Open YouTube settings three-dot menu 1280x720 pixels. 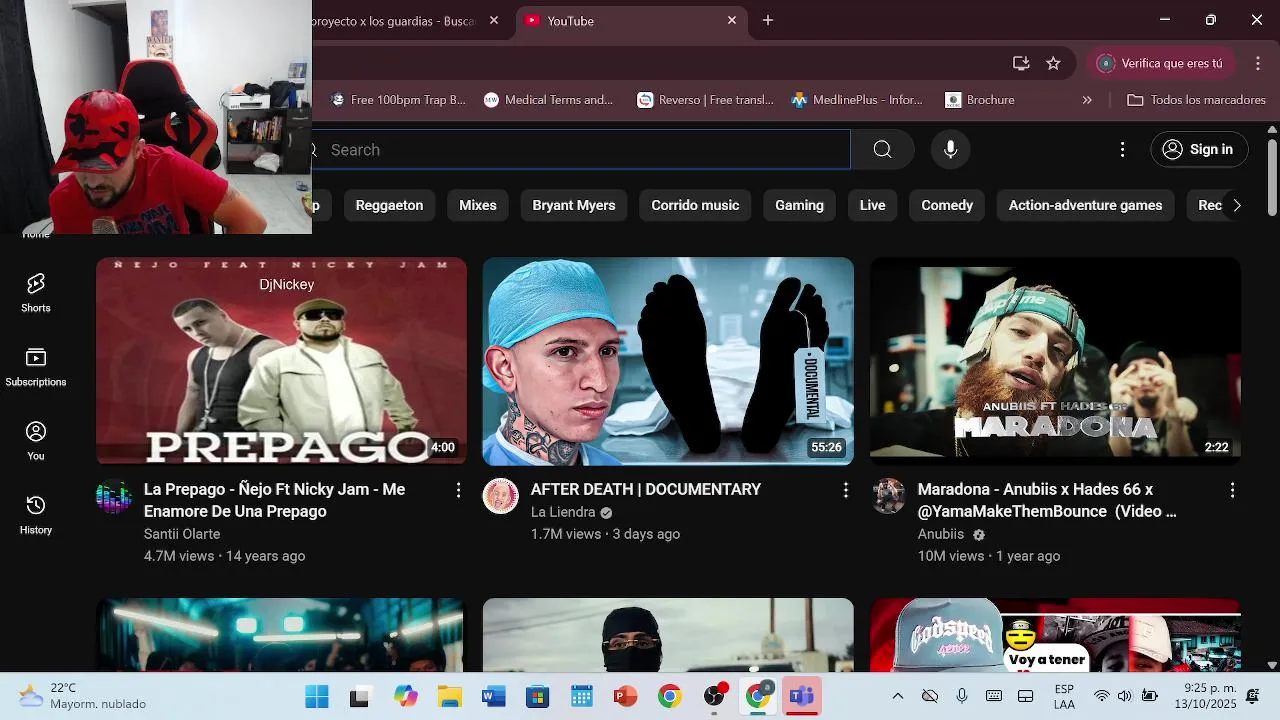click(x=1122, y=149)
